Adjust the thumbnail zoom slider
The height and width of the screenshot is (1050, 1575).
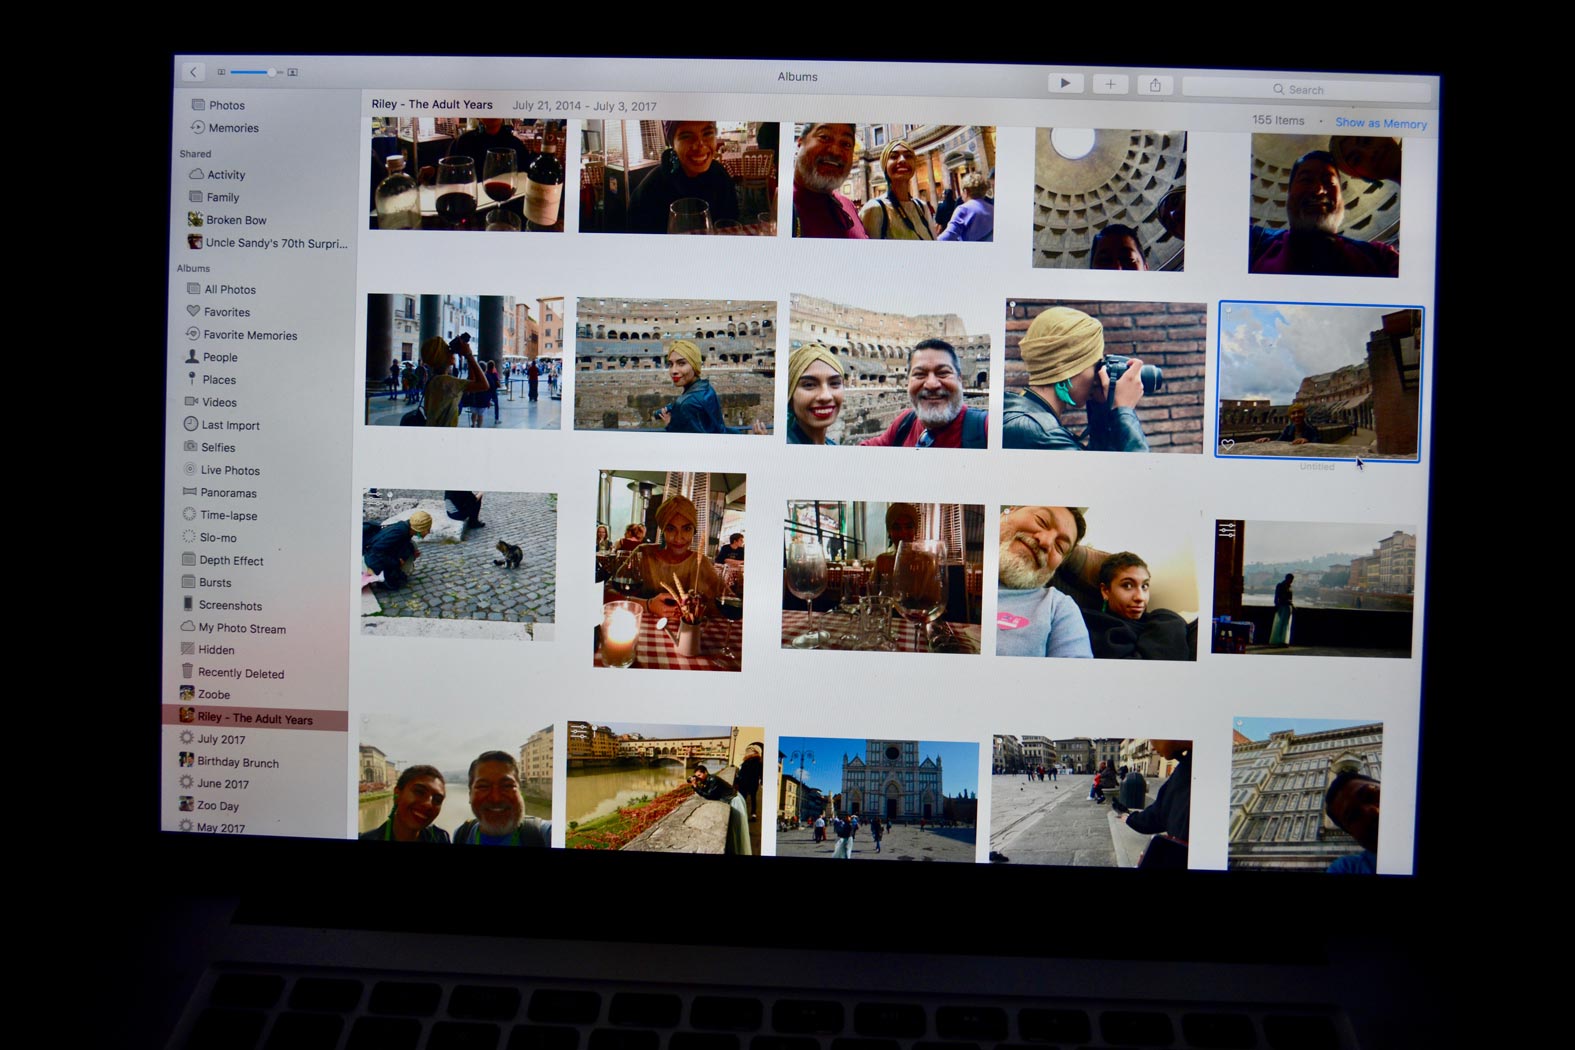[270, 72]
